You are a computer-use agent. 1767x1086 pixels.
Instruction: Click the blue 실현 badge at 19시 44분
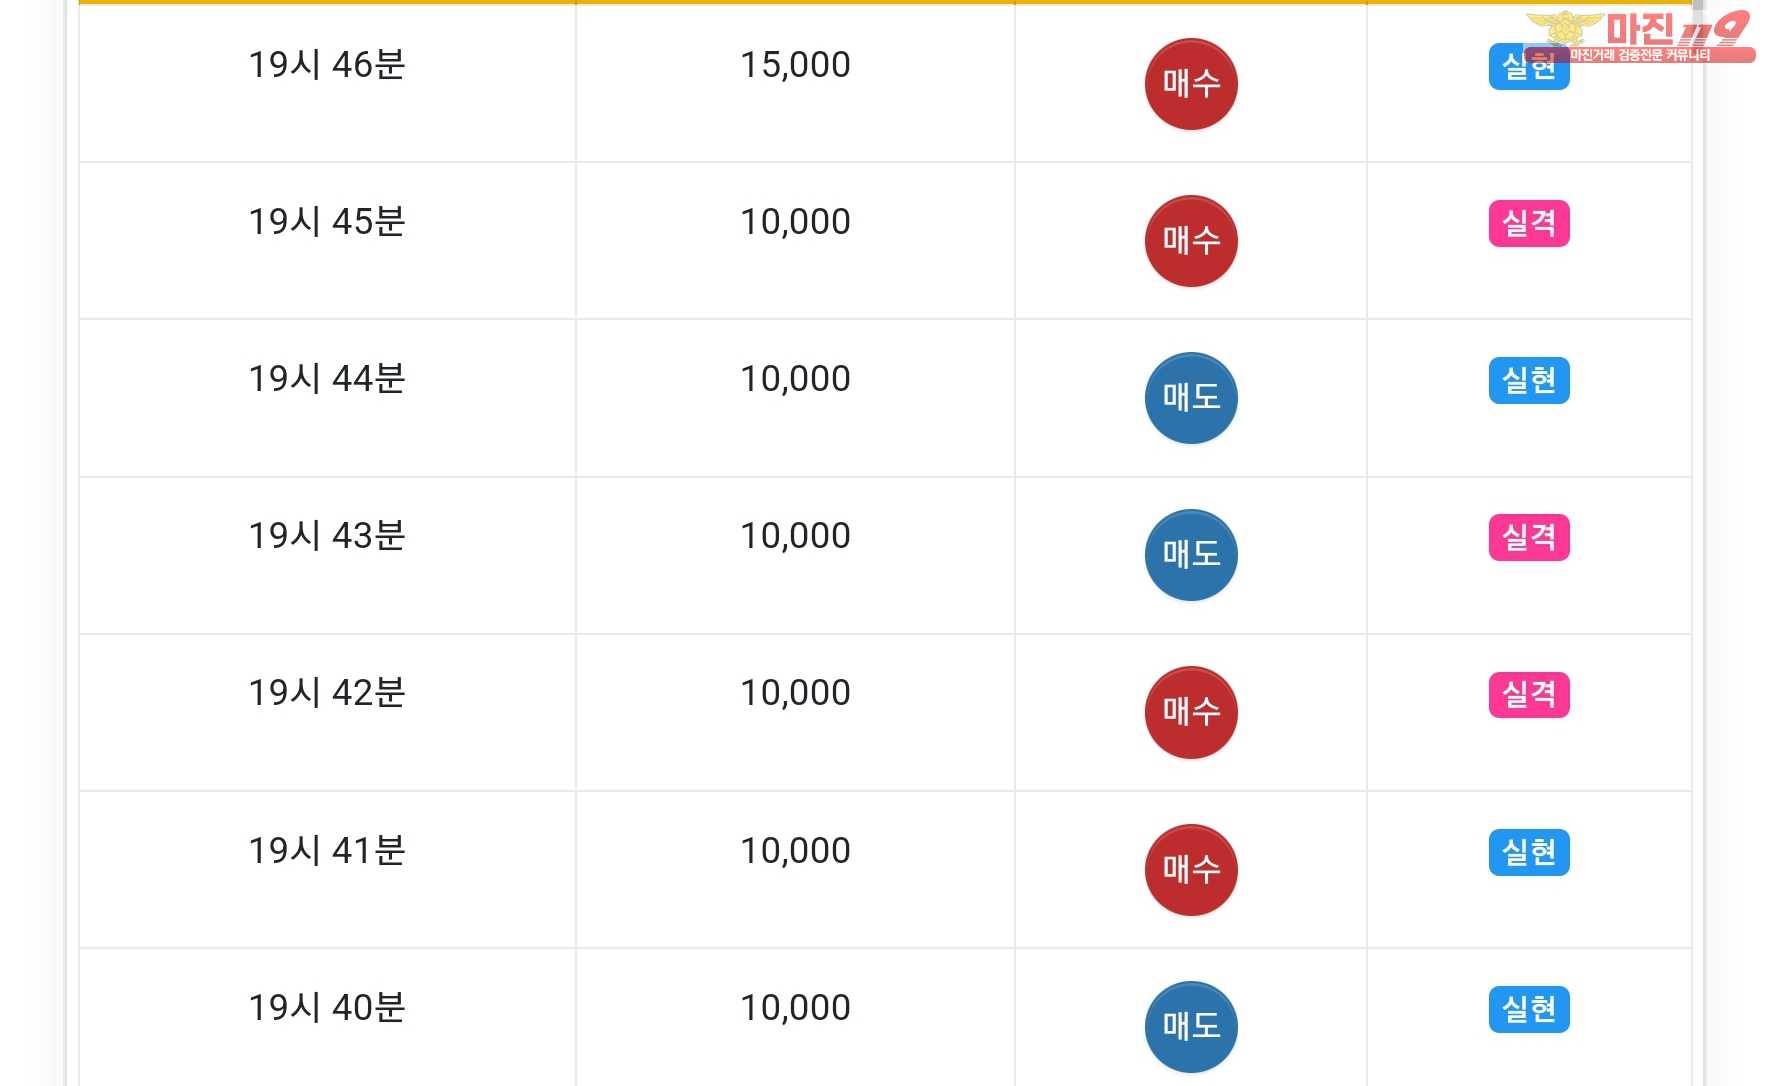click(x=1528, y=380)
